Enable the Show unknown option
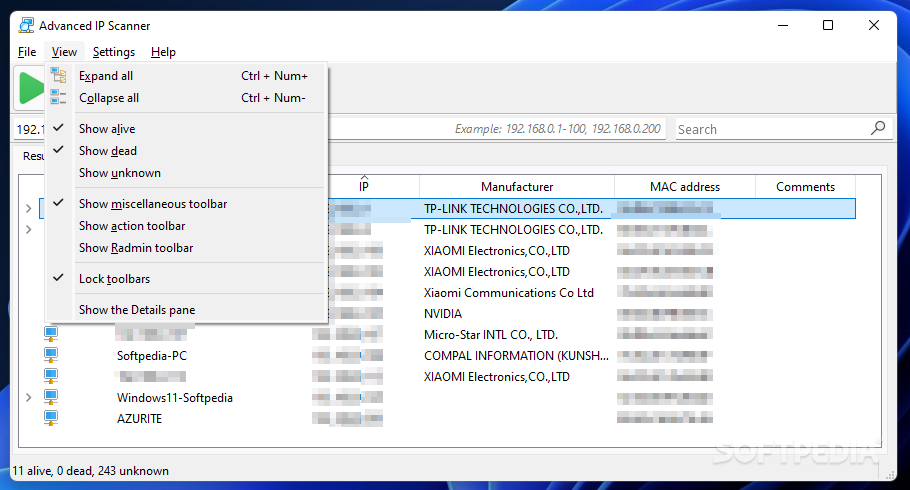910x490 pixels. tap(186, 173)
